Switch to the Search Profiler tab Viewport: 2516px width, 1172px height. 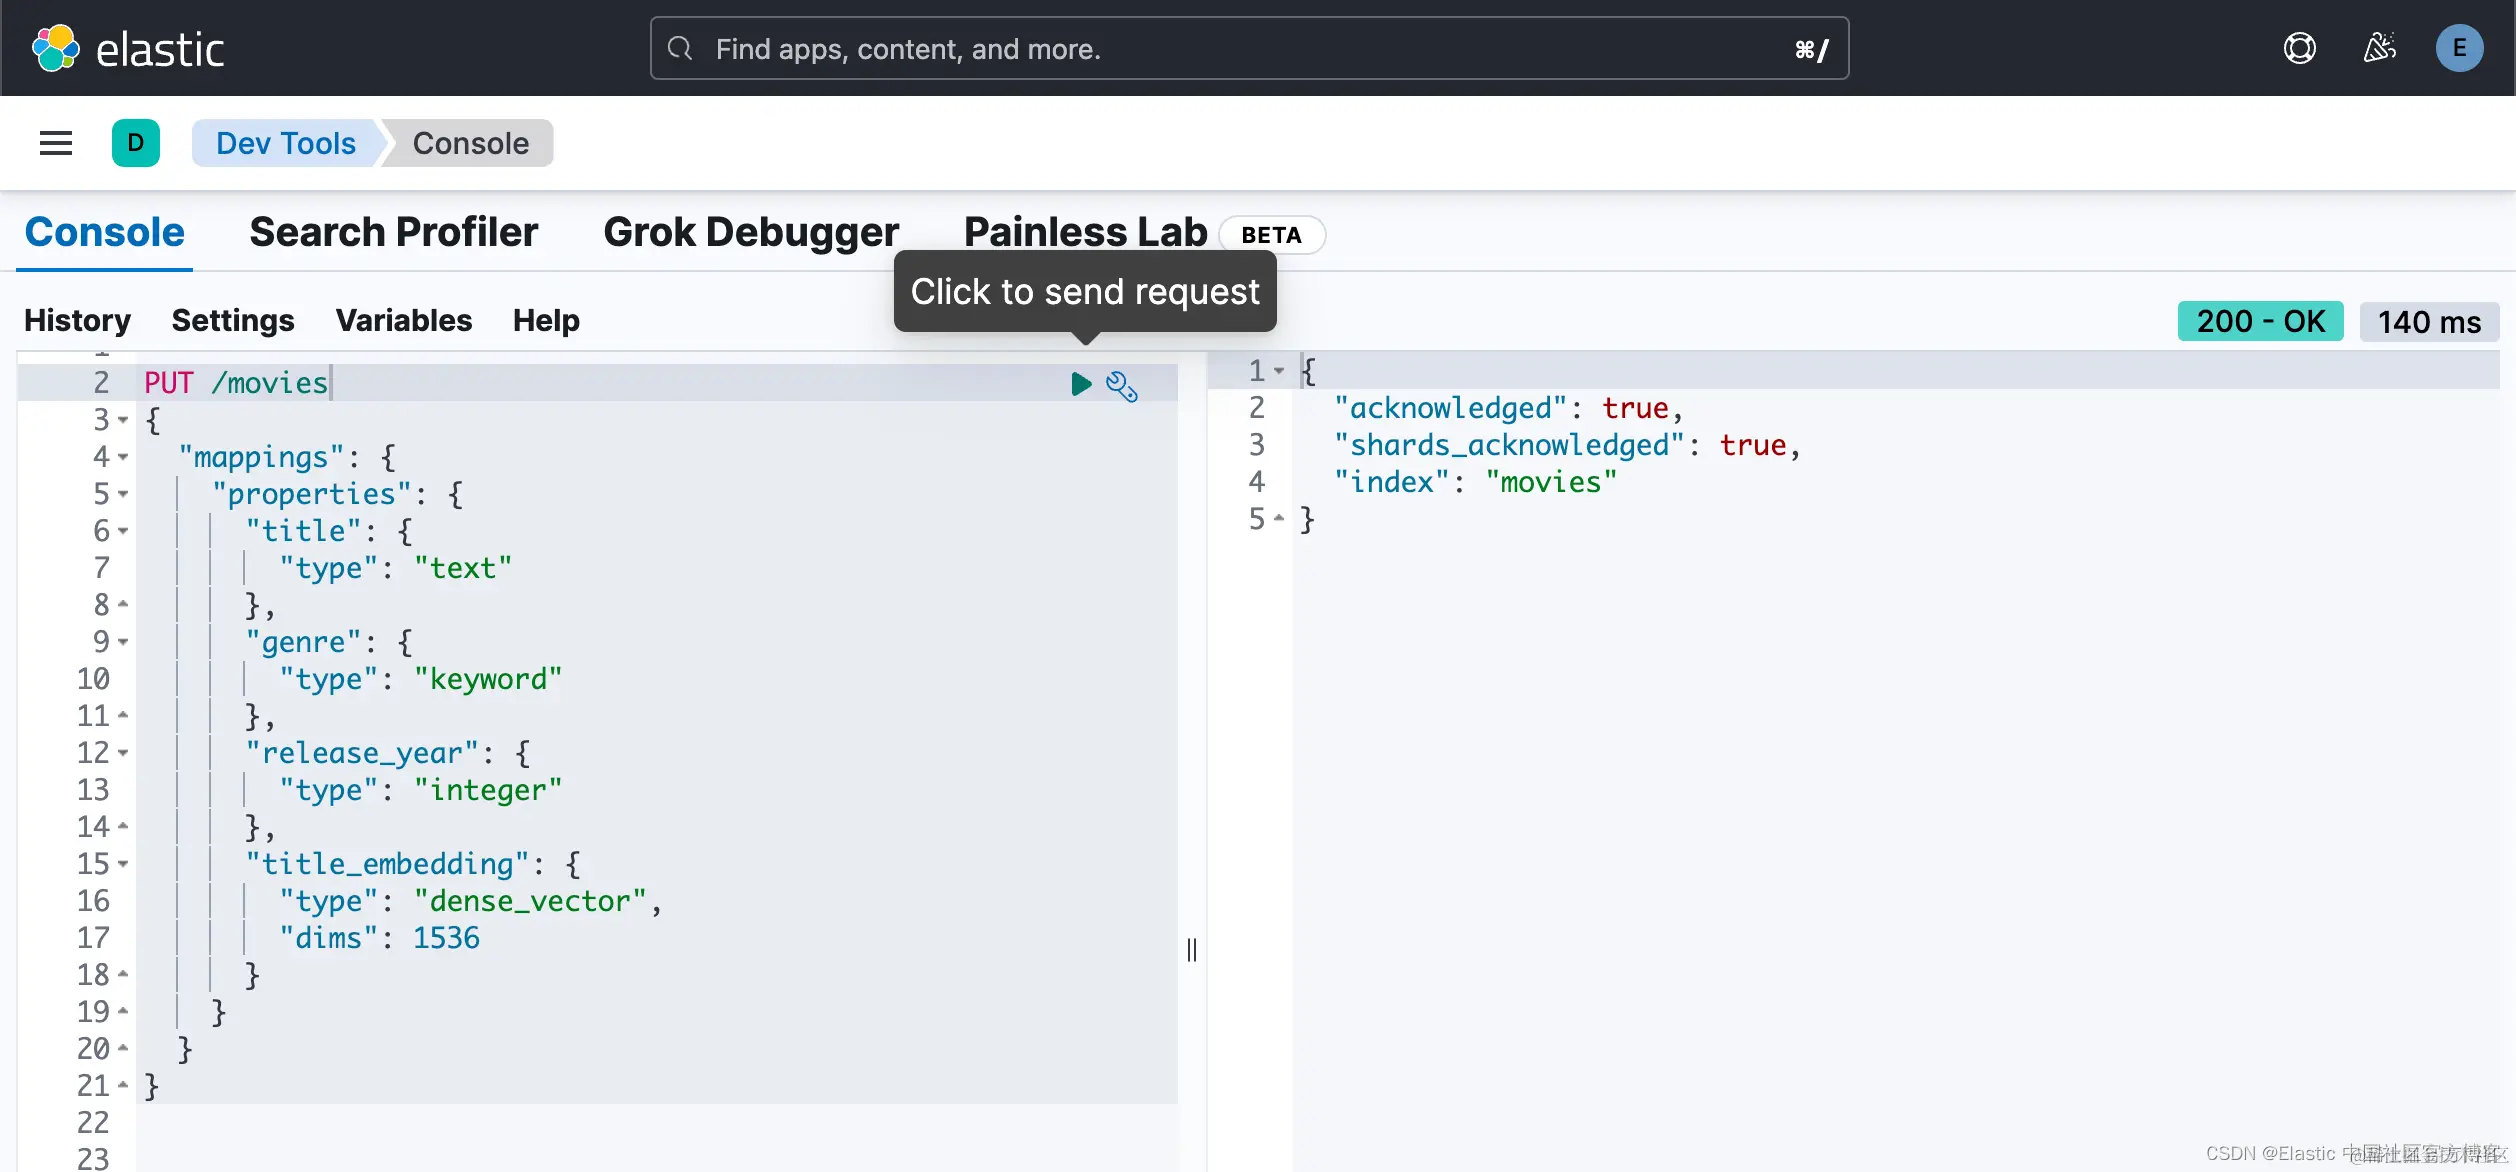tap(393, 232)
